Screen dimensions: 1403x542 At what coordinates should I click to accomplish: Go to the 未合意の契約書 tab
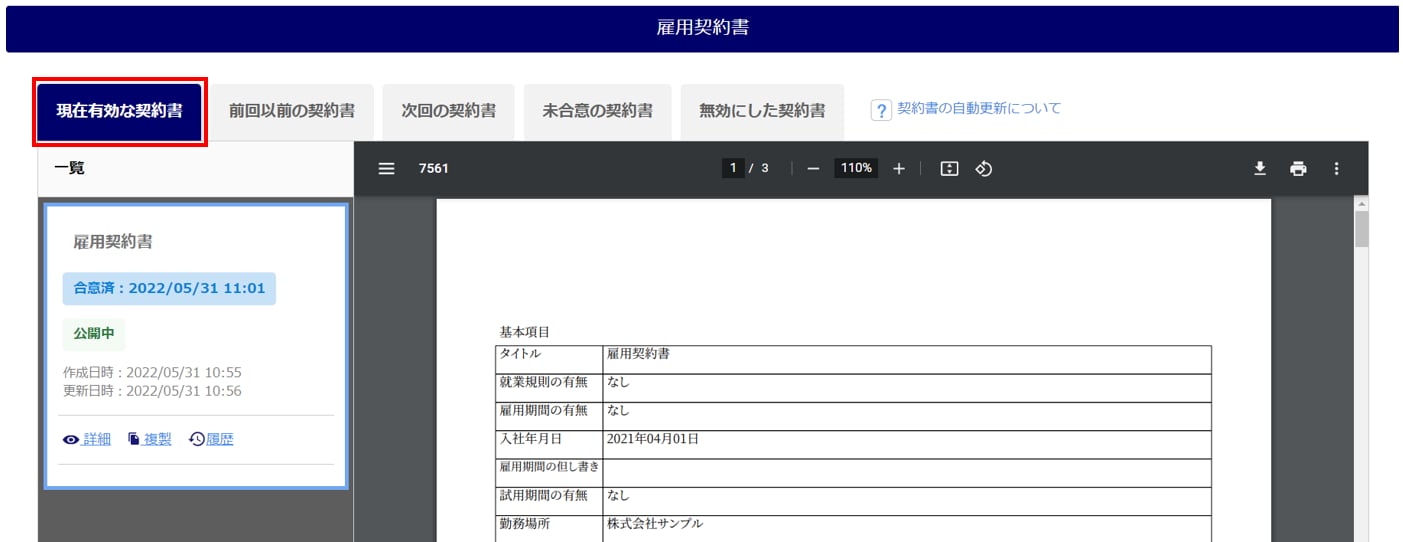pos(597,111)
